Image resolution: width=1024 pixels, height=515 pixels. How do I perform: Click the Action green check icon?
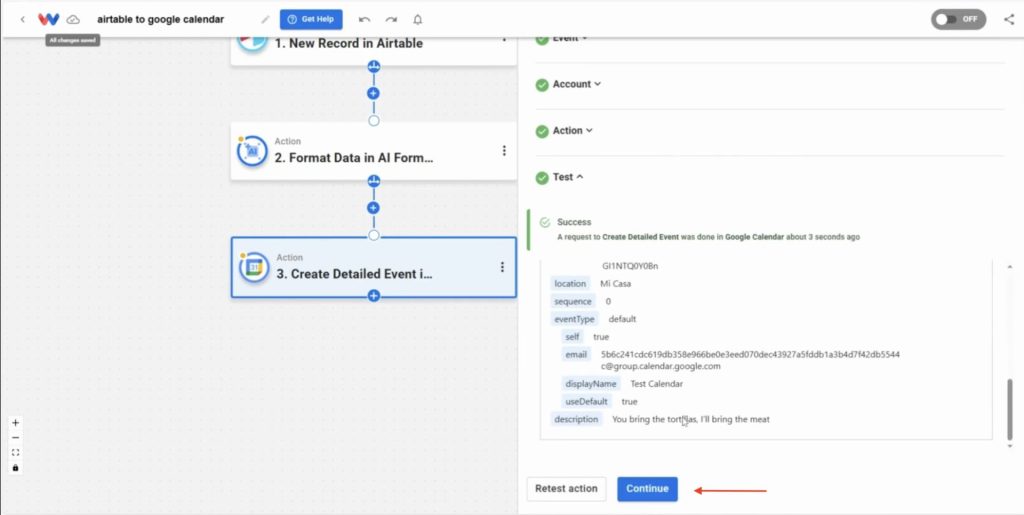[542, 131]
